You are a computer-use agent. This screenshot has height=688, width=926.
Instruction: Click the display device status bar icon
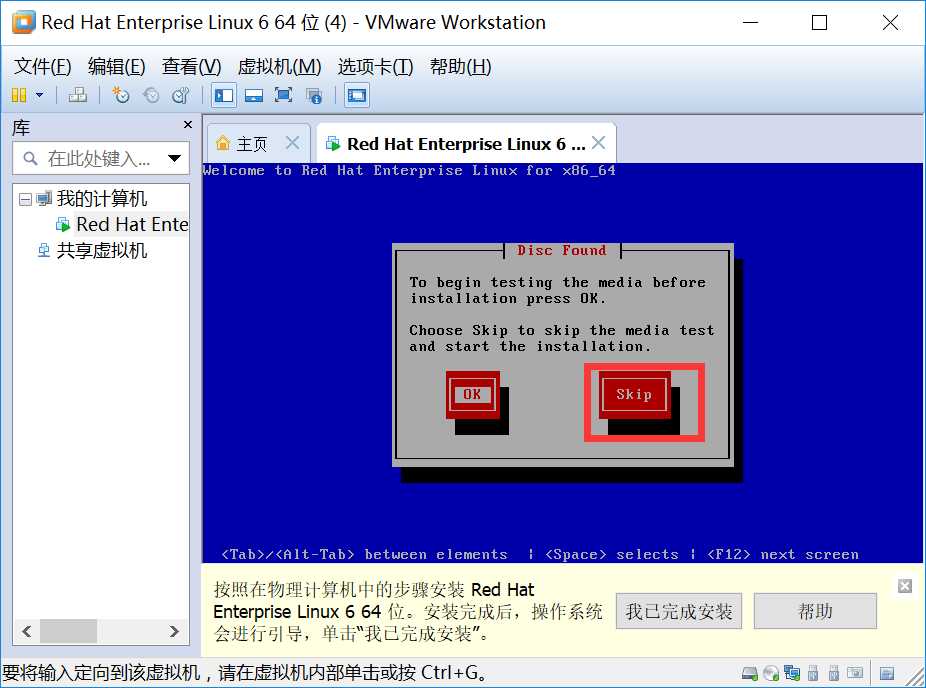point(855,673)
